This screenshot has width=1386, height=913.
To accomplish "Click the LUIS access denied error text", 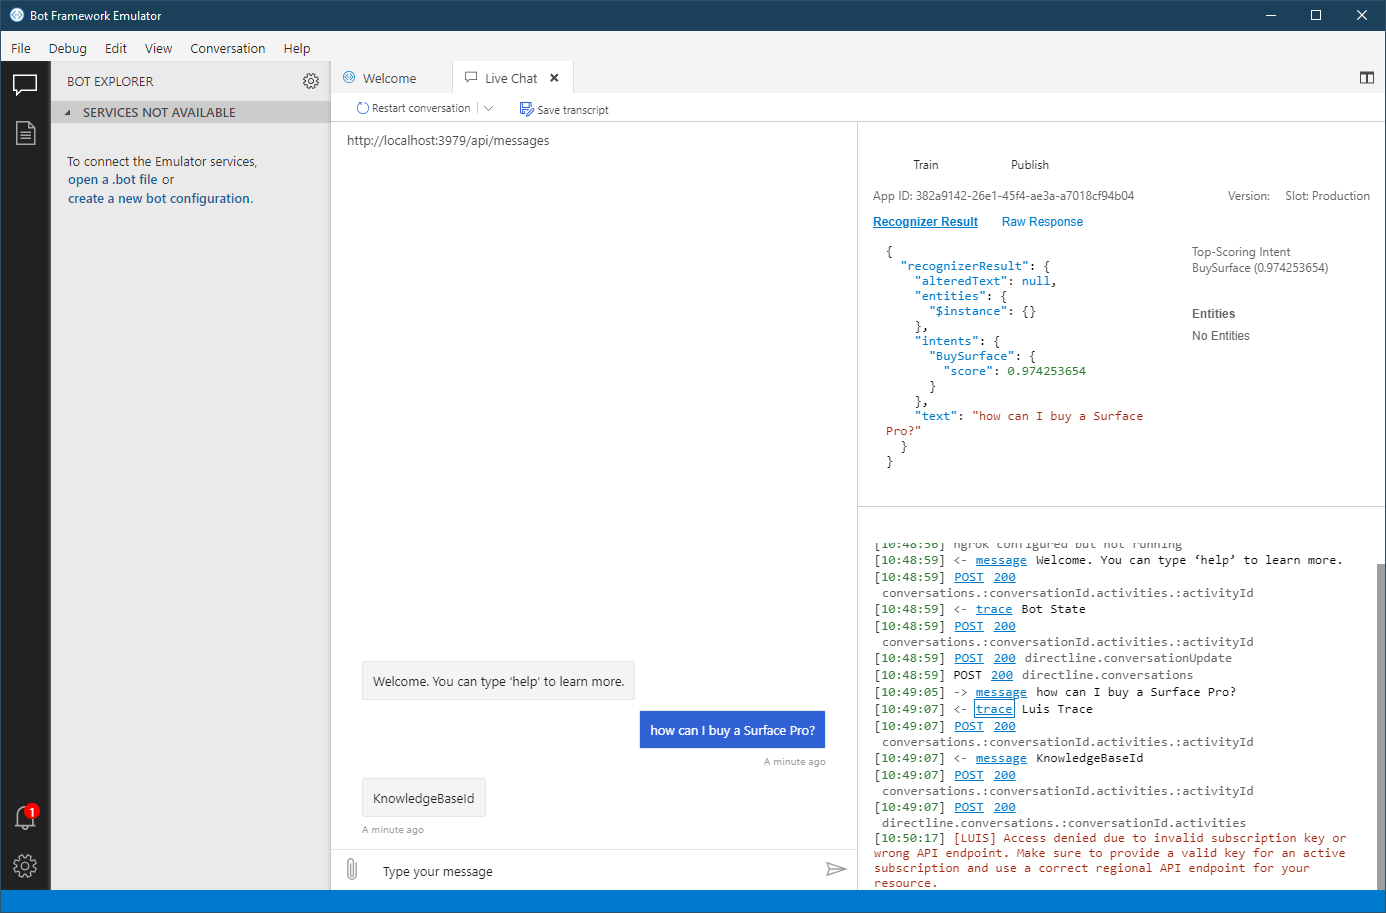I will [1110, 860].
